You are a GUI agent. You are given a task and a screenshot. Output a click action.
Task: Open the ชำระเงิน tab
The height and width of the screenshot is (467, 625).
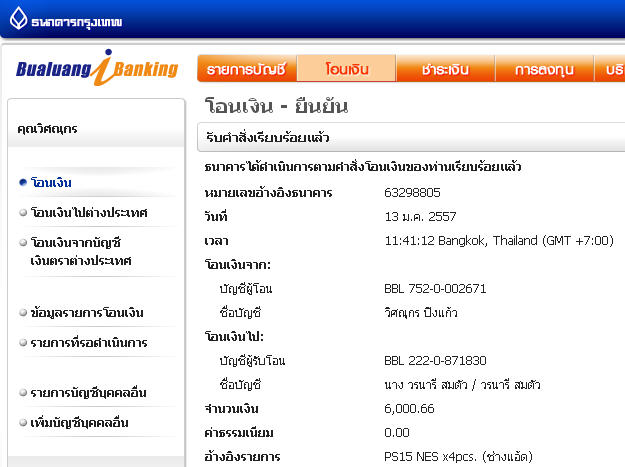[x=445, y=69]
